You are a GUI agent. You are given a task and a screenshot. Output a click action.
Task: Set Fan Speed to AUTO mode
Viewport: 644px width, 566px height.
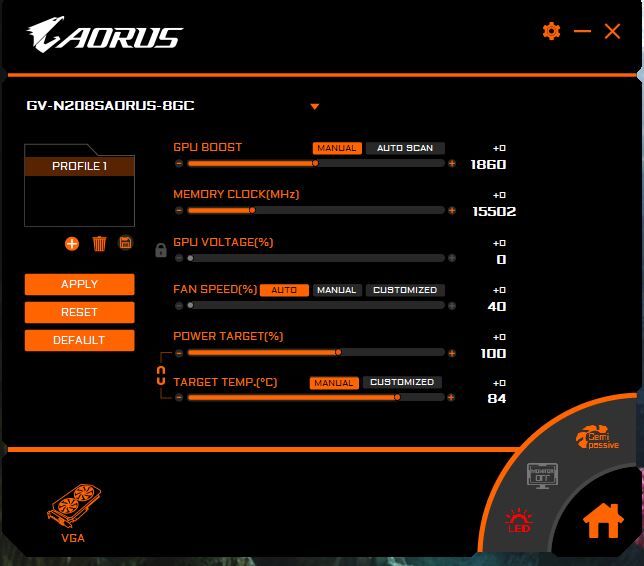pyautogui.click(x=284, y=290)
